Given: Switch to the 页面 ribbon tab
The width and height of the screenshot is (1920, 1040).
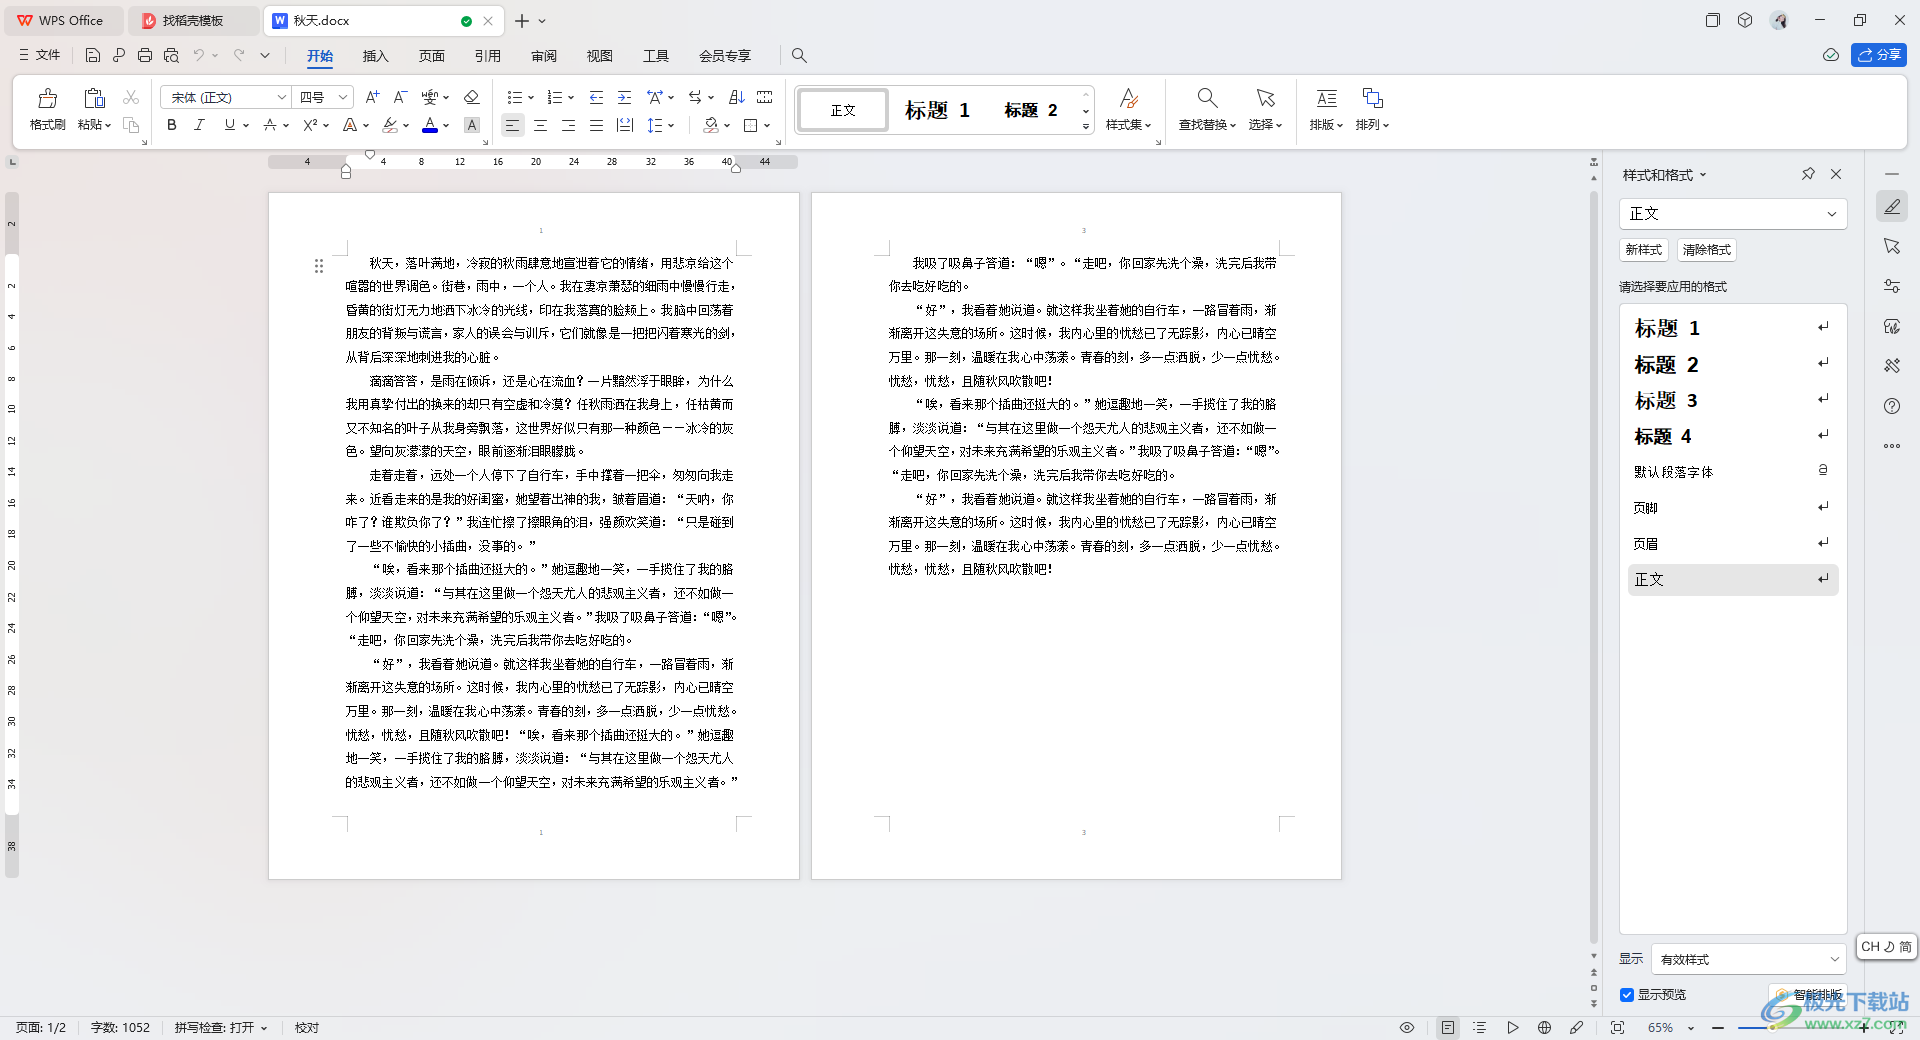Looking at the screenshot, I should pyautogui.click(x=431, y=56).
